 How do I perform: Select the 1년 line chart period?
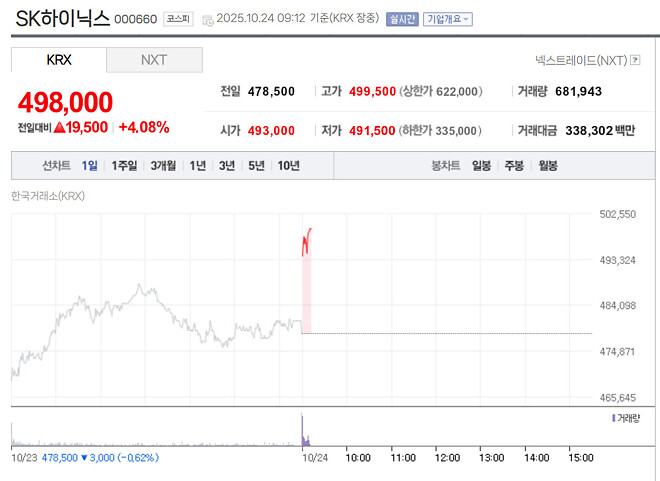point(197,166)
